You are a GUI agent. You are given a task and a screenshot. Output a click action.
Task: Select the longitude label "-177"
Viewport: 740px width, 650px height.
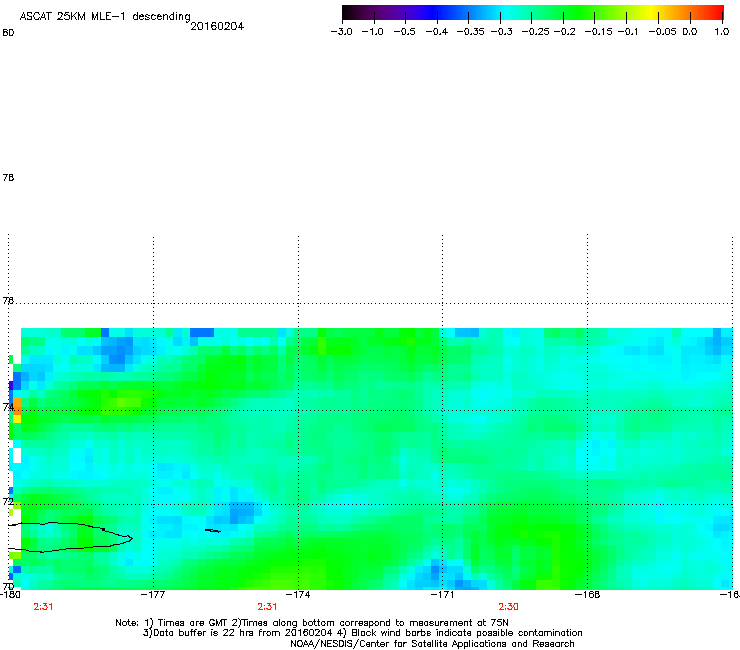pyautogui.click(x=153, y=594)
